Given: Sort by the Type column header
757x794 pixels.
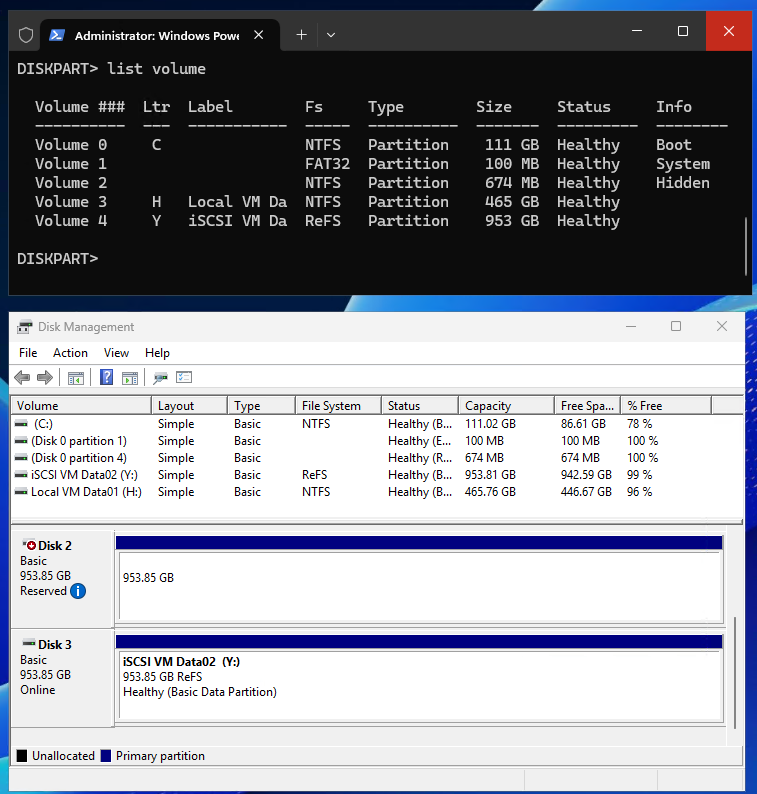Looking at the screenshot, I should tap(261, 406).
